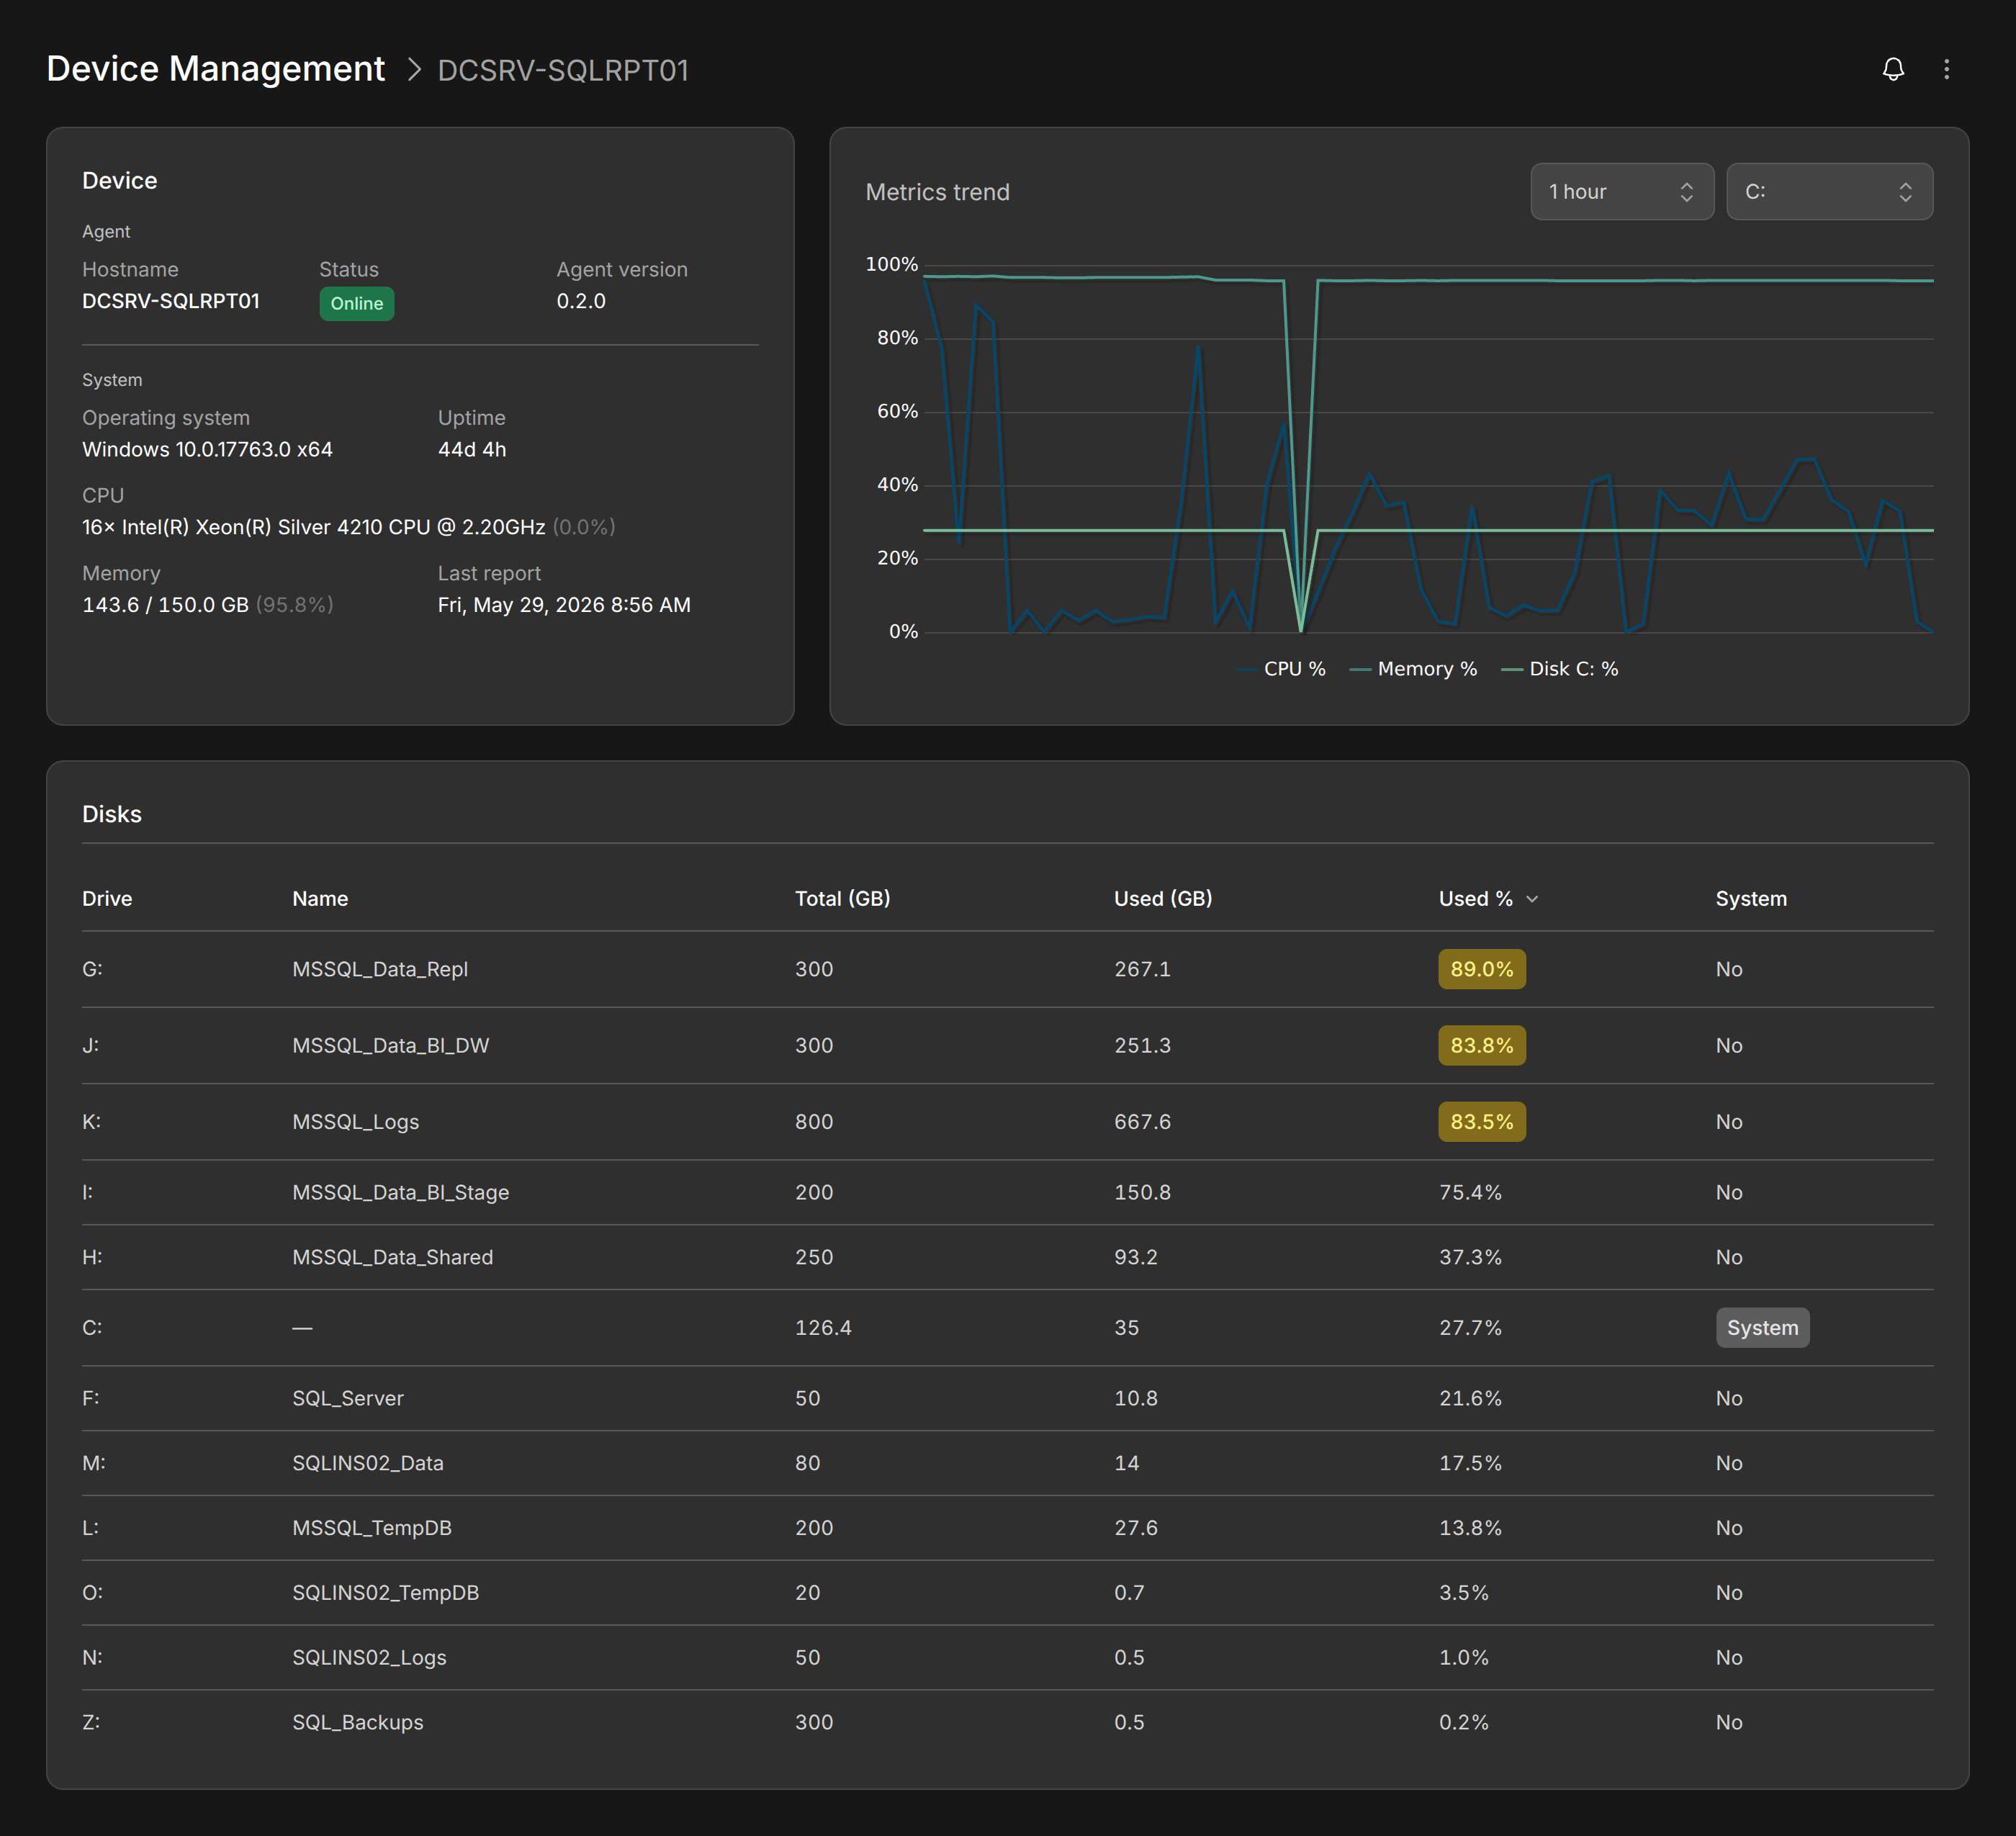Click the G: drive cell

(92, 969)
